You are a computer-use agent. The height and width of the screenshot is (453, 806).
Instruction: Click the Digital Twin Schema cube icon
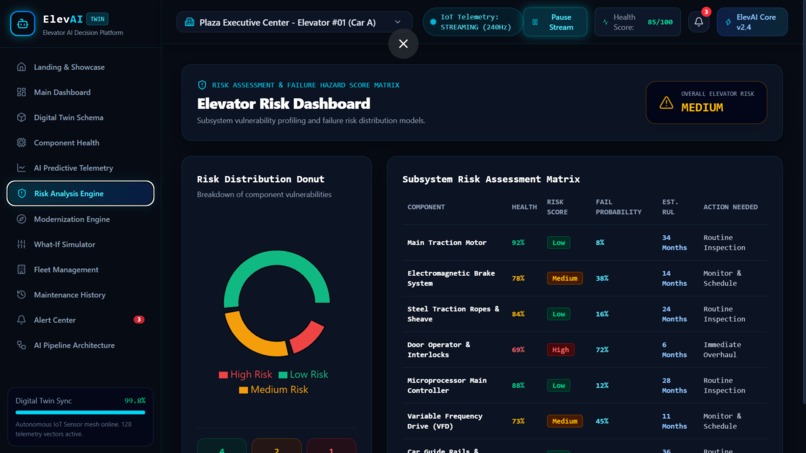21,117
